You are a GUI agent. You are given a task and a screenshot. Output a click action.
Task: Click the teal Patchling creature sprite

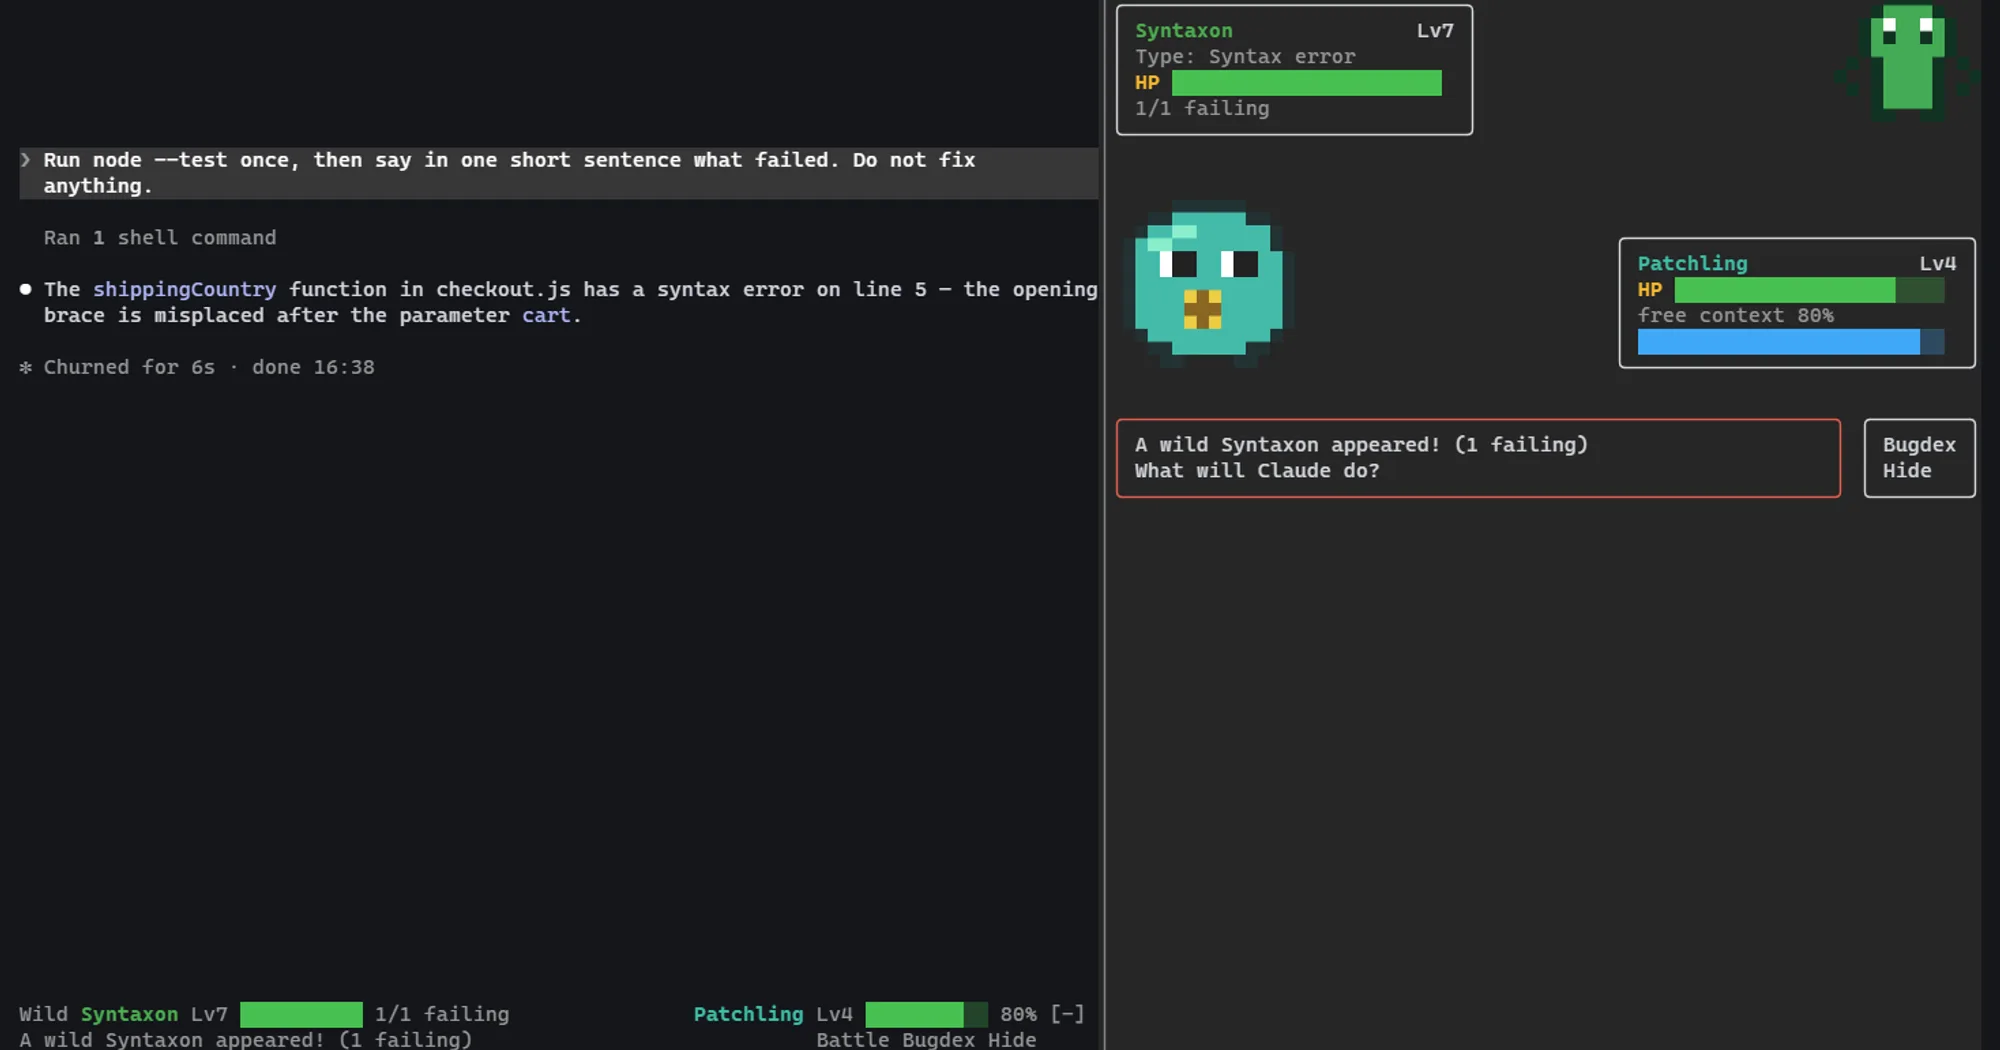(x=1209, y=283)
